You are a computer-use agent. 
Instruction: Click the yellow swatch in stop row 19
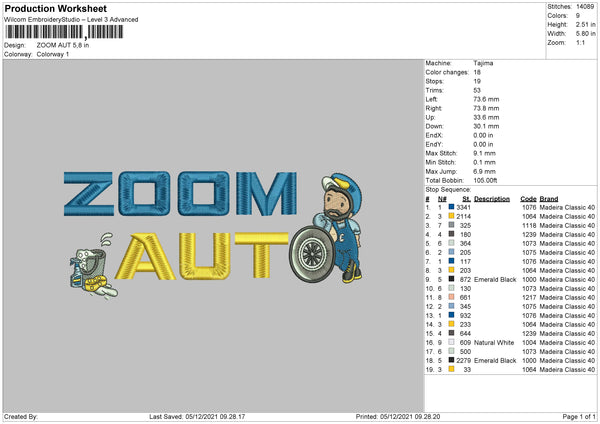tap(452, 370)
